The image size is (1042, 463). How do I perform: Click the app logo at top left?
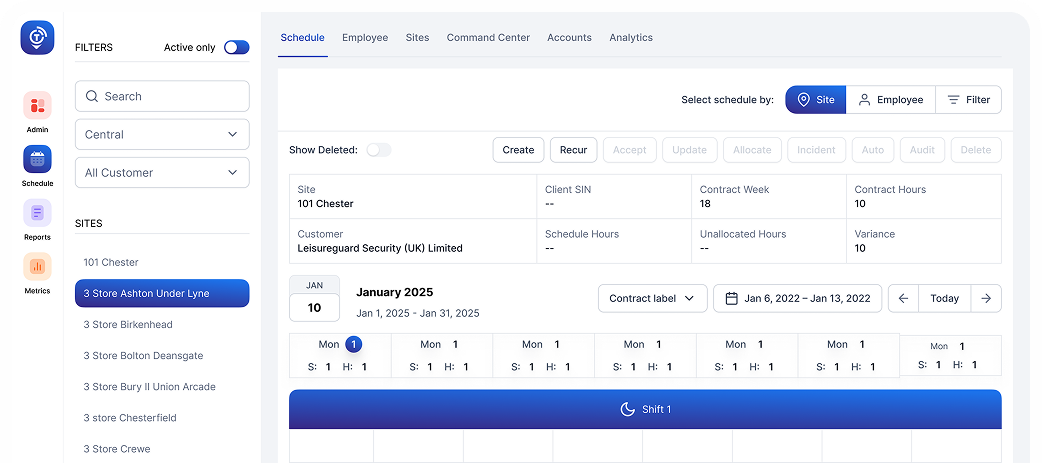coord(37,38)
